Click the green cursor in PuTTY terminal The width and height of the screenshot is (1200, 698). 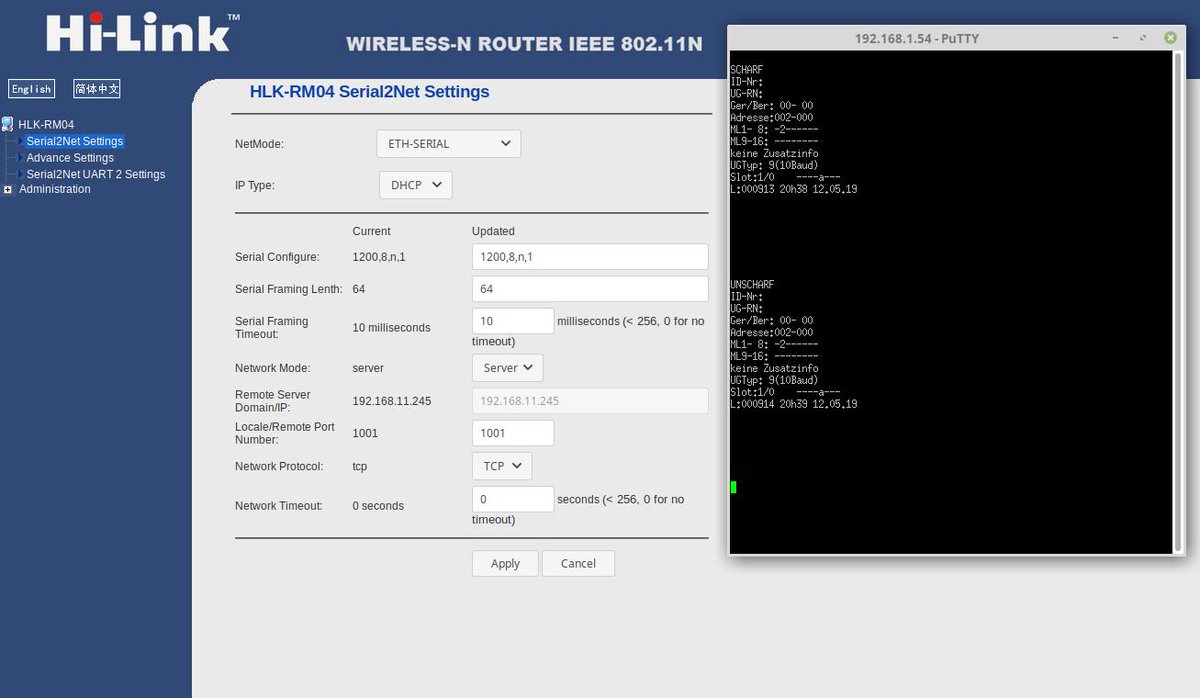click(733, 487)
